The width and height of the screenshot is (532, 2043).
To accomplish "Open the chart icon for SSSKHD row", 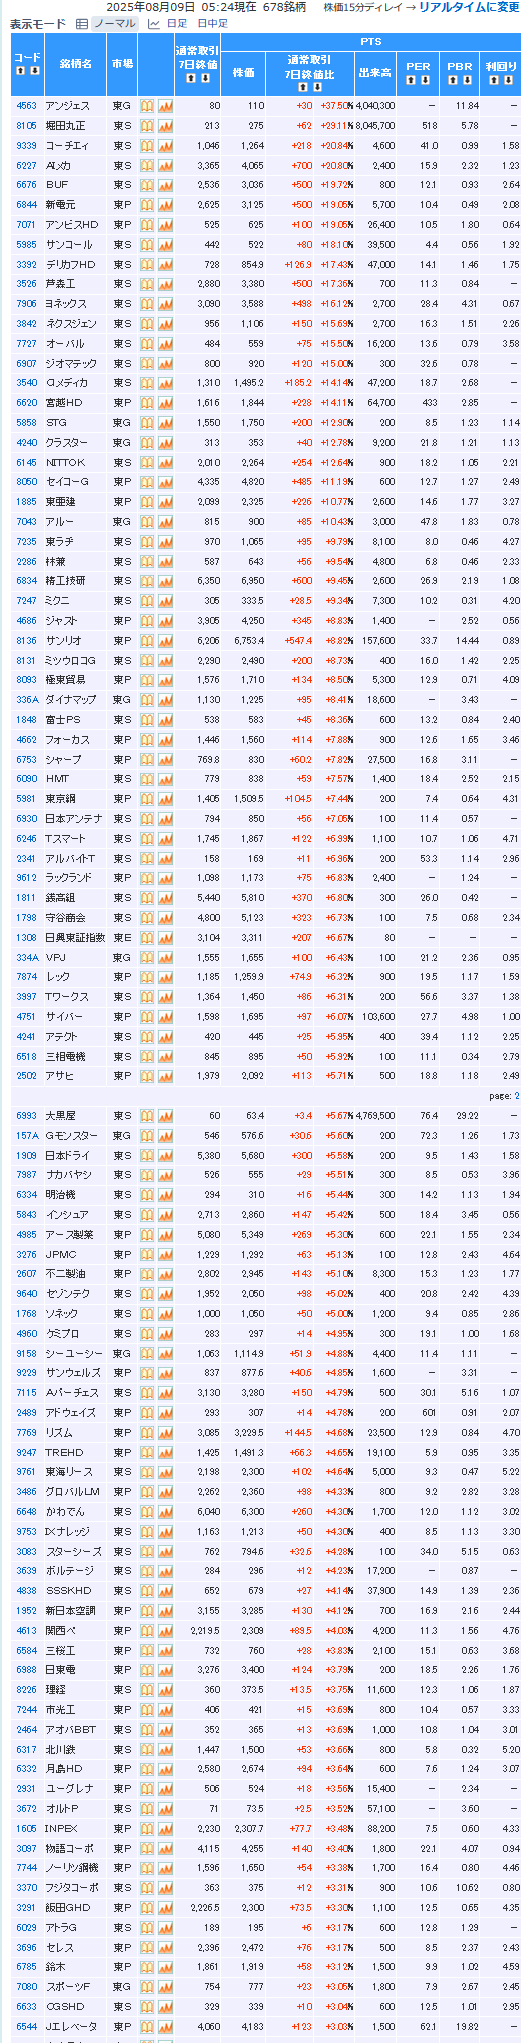I will click(165, 1591).
